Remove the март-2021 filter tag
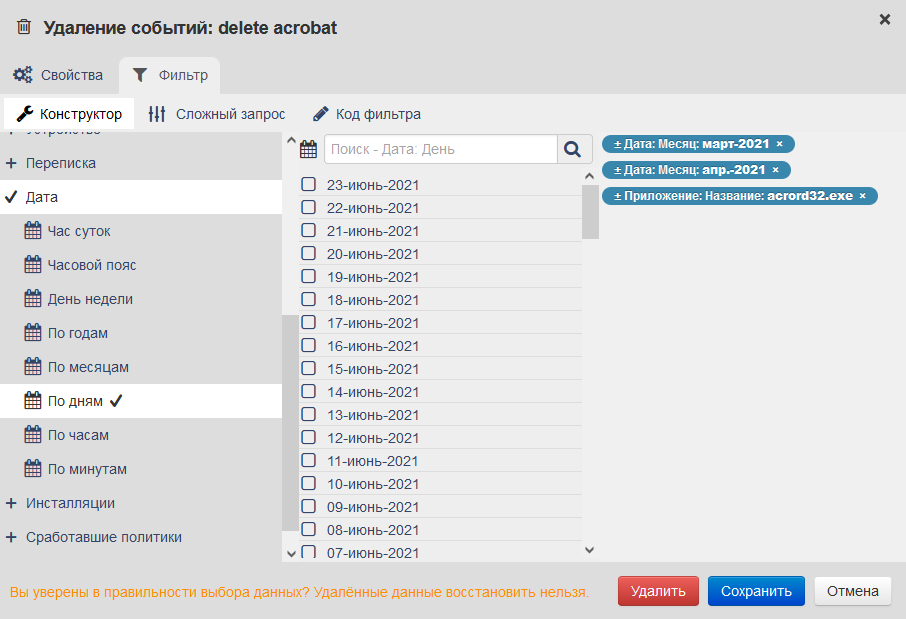The width and height of the screenshot is (906, 619). click(779, 144)
